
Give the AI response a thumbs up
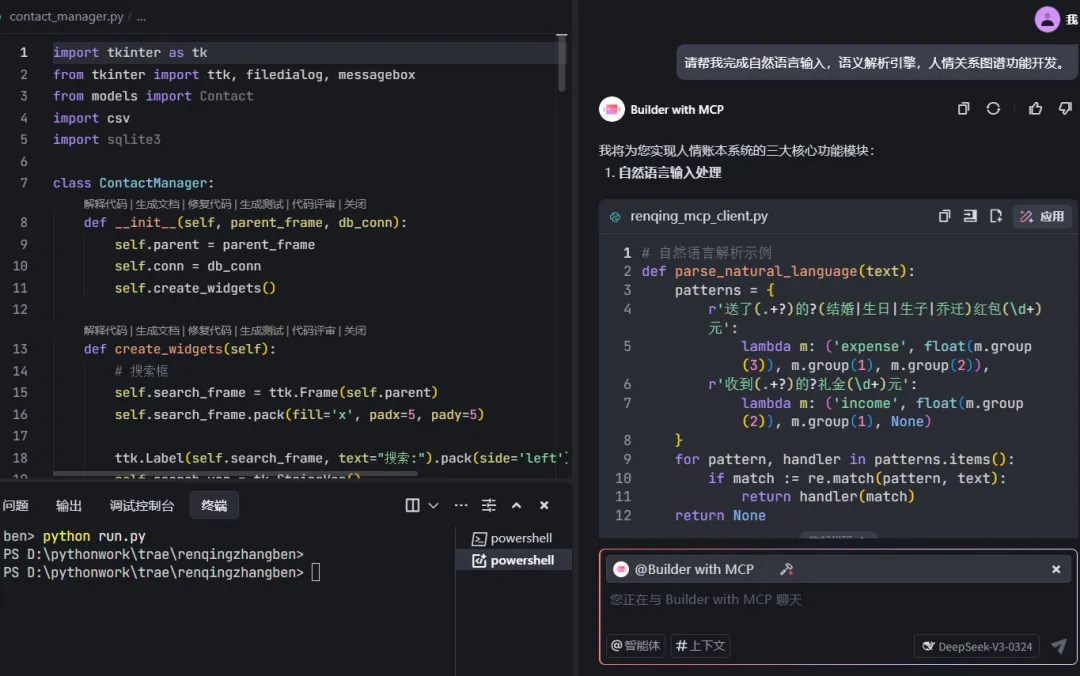tap(1035, 109)
